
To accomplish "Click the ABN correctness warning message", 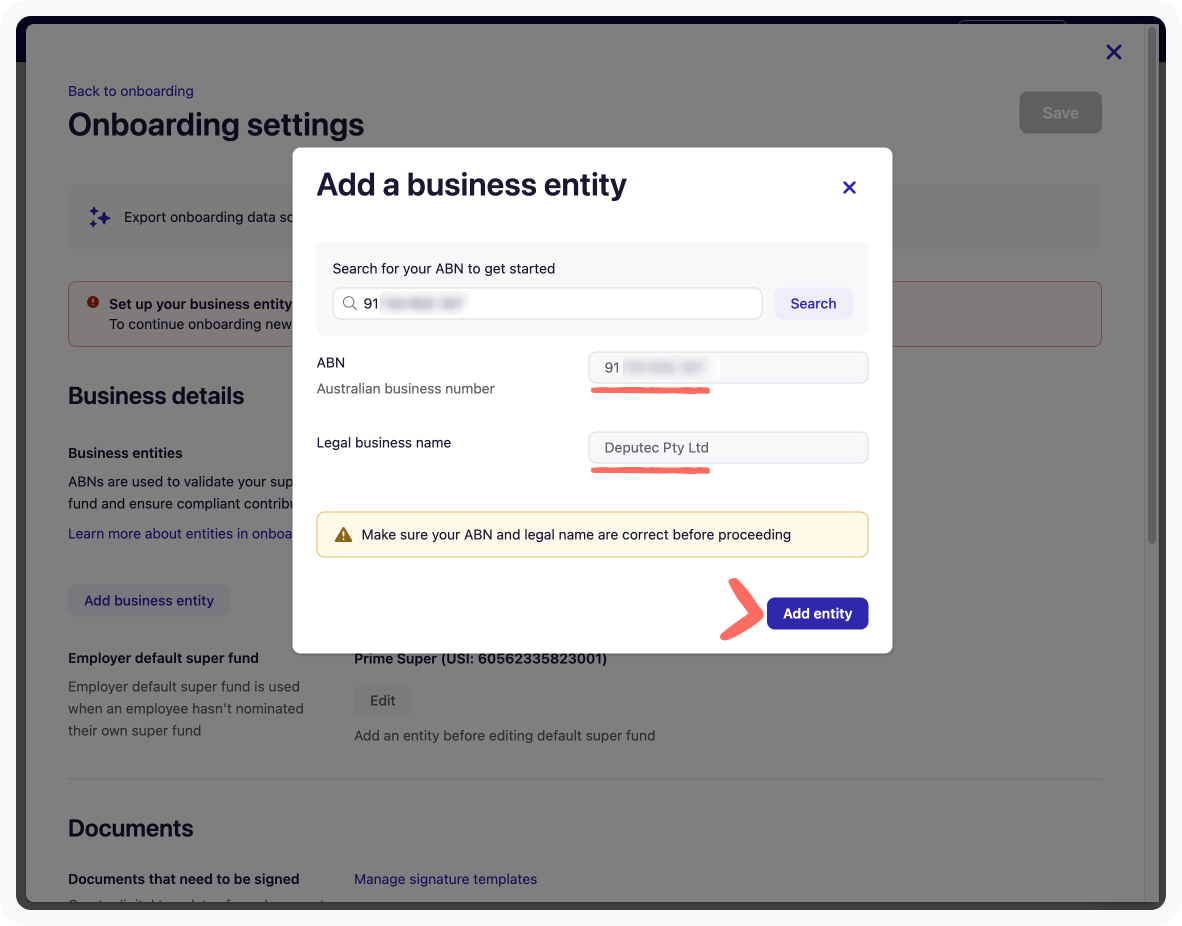I will click(576, 535).
